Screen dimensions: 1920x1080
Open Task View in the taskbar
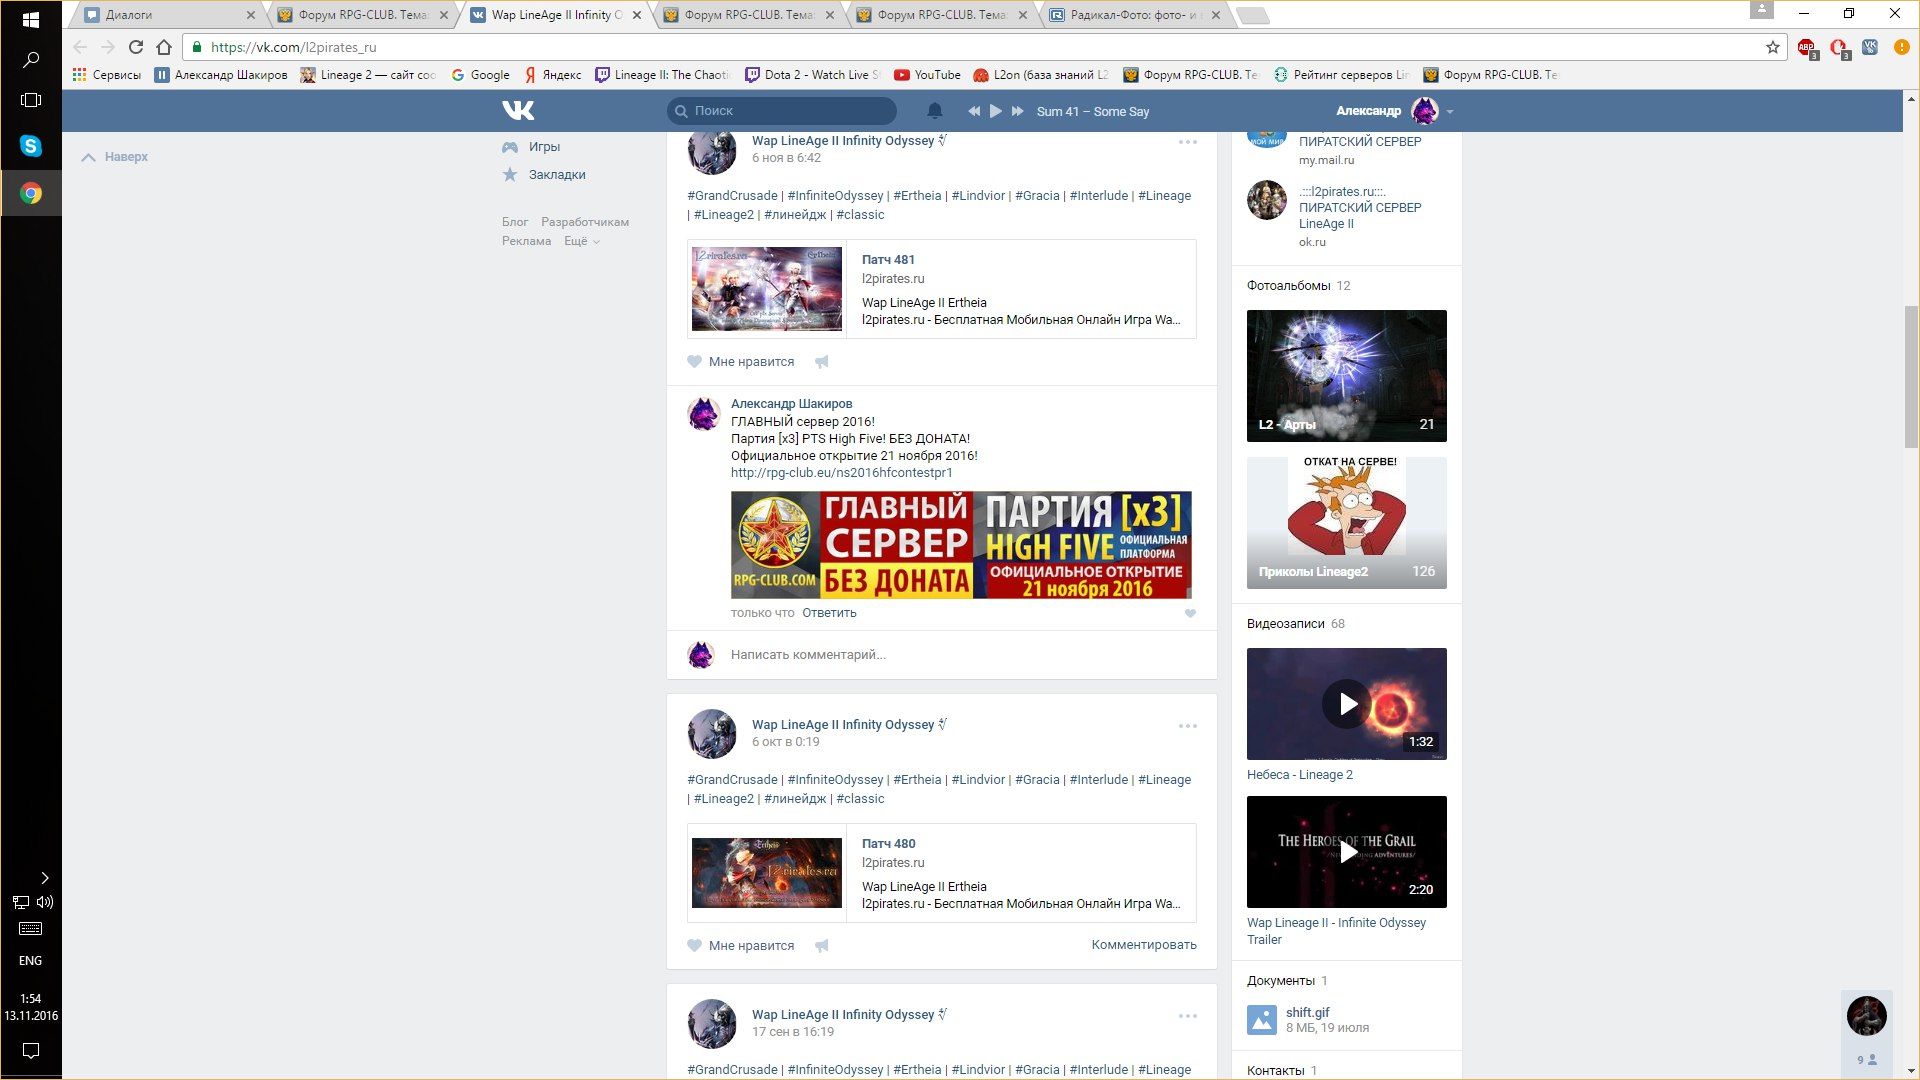coord(30,100)
